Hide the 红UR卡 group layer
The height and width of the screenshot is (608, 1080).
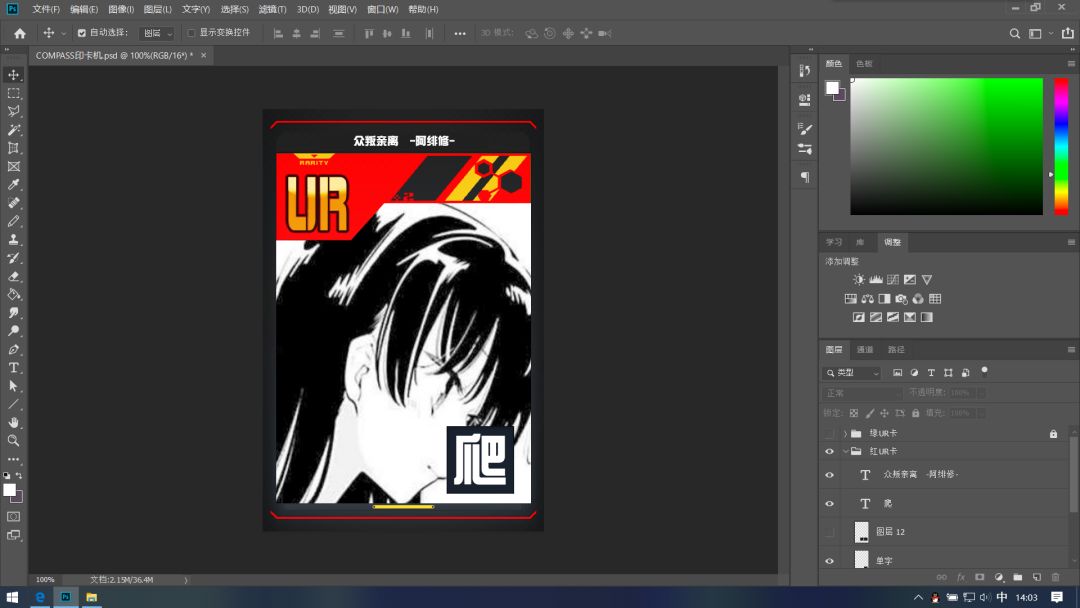click(x=829, y=452)
